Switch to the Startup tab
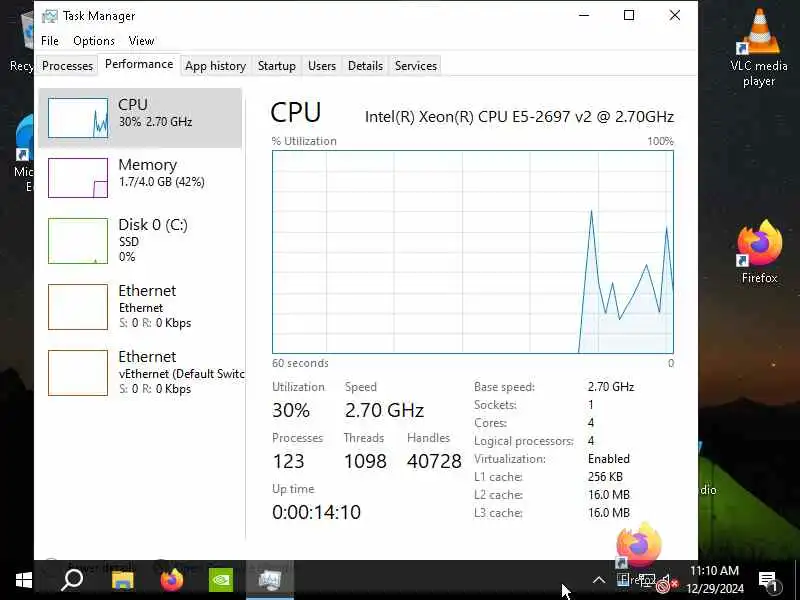Screen dimensions: 800x600 click(x=277, y=66)
